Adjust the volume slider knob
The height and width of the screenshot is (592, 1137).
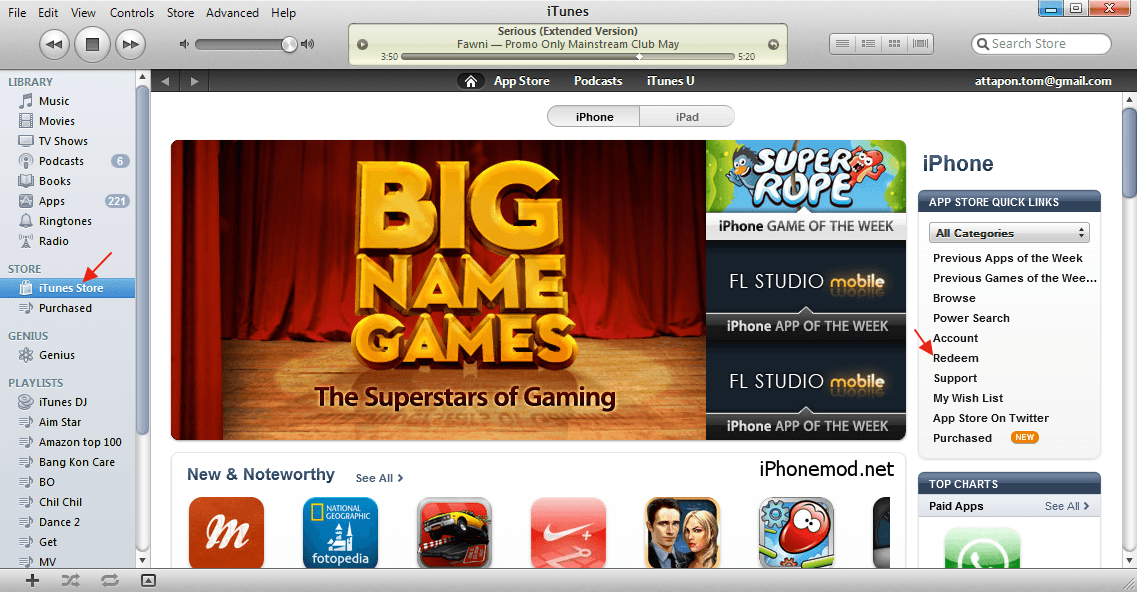coord(289,44)
